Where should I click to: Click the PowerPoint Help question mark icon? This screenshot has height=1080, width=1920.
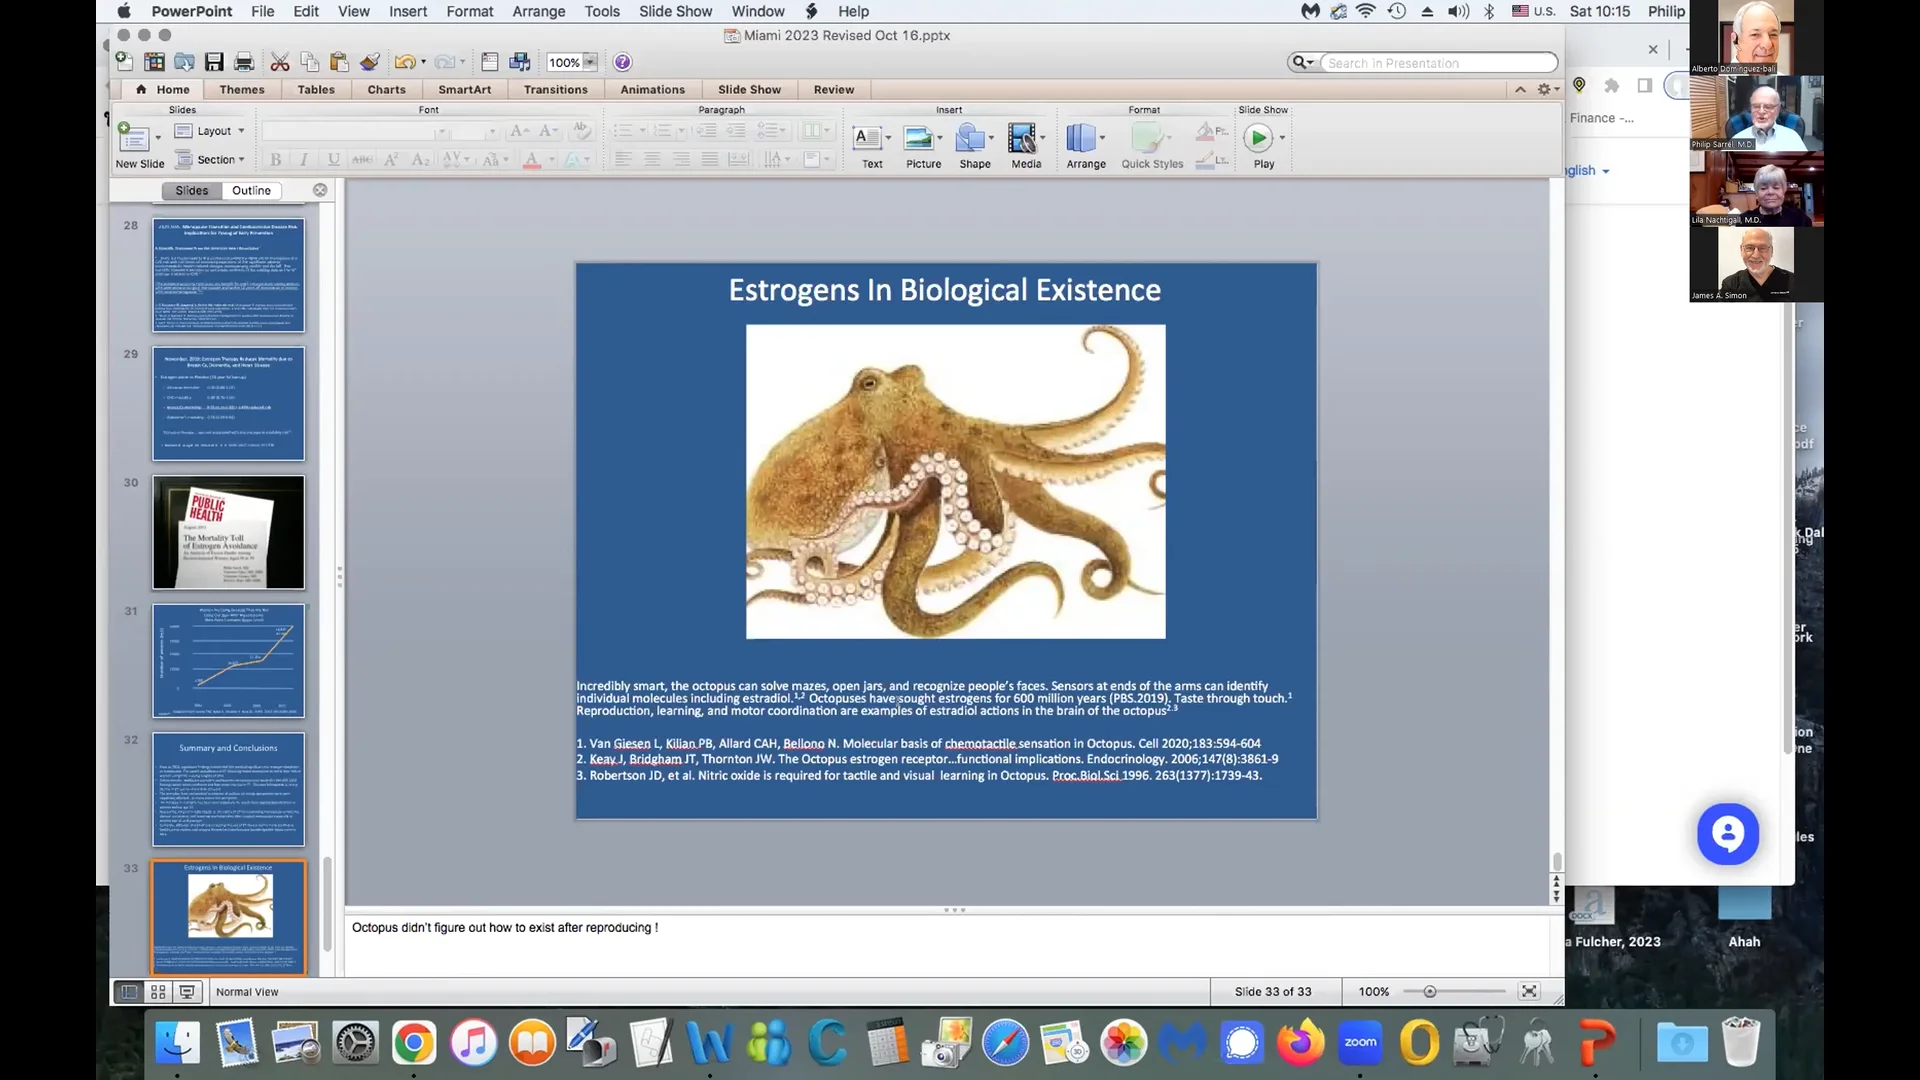[622, 62]
